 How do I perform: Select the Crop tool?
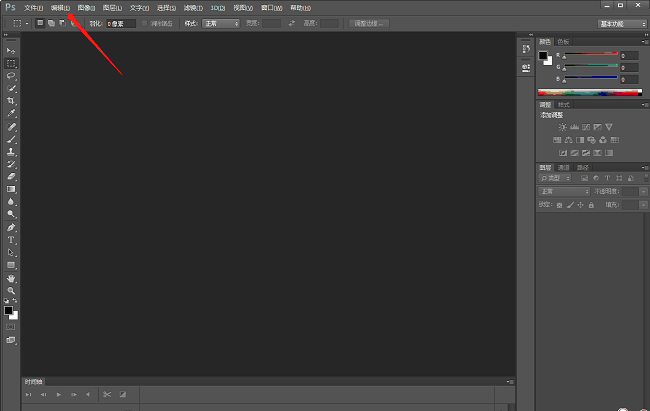click(11, 101)
